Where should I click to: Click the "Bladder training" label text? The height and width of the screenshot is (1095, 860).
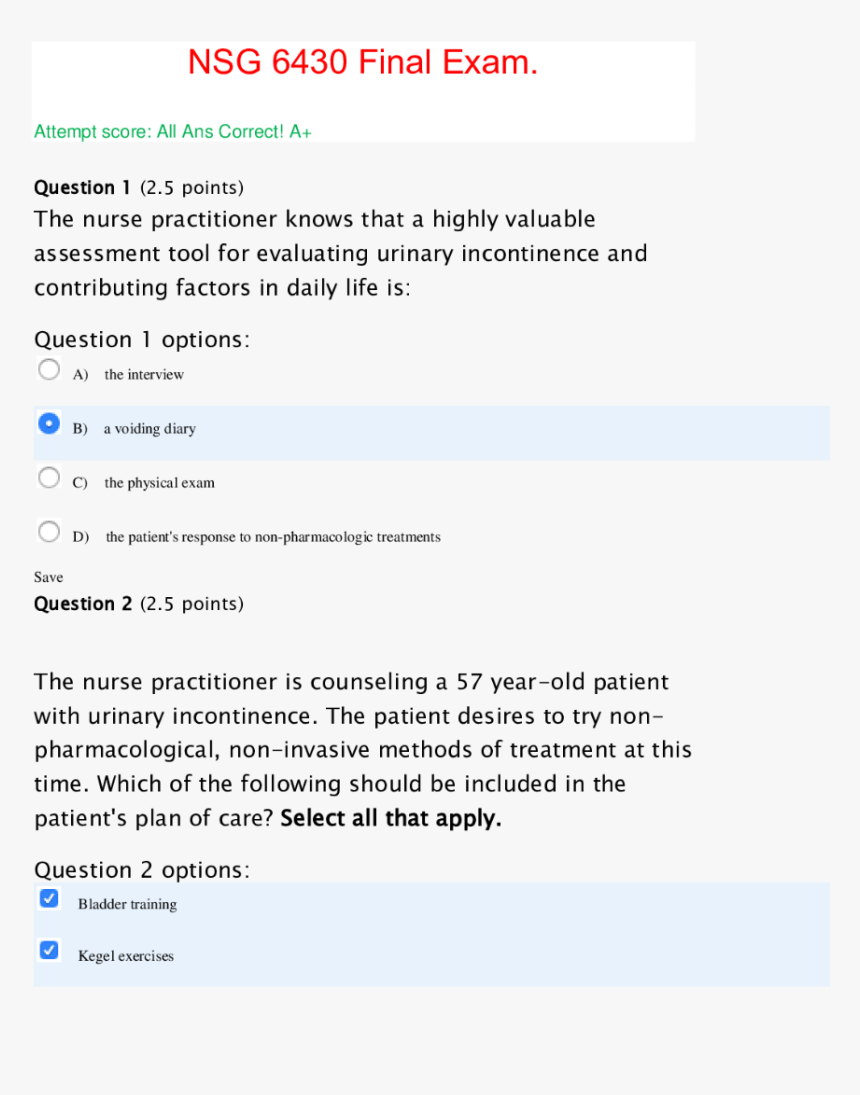[x=127, y=905]
